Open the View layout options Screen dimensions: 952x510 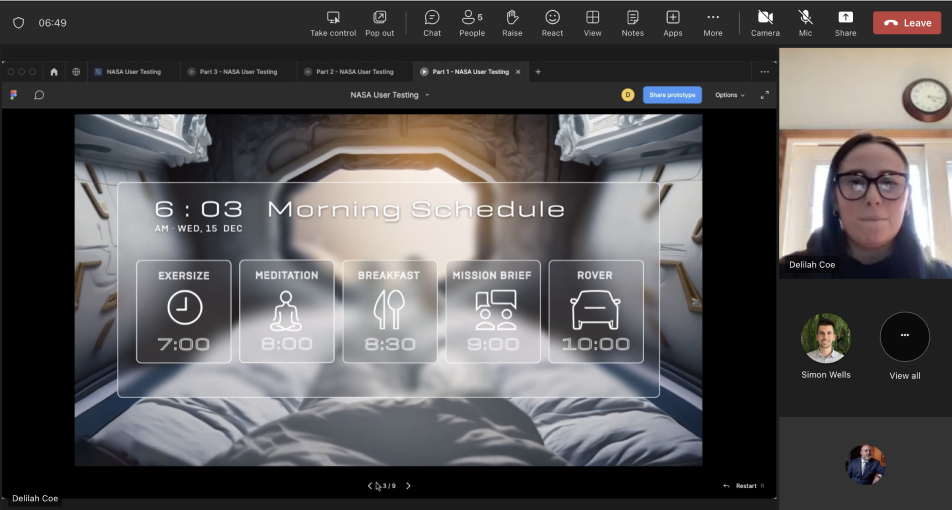pos(592,24)
